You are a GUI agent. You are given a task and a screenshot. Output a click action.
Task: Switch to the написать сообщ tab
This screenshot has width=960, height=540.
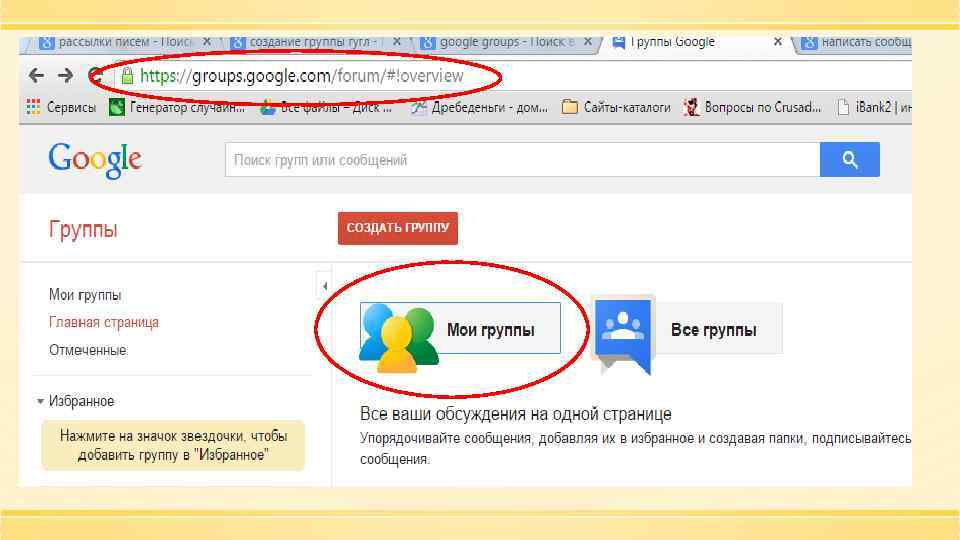point(857,42)
